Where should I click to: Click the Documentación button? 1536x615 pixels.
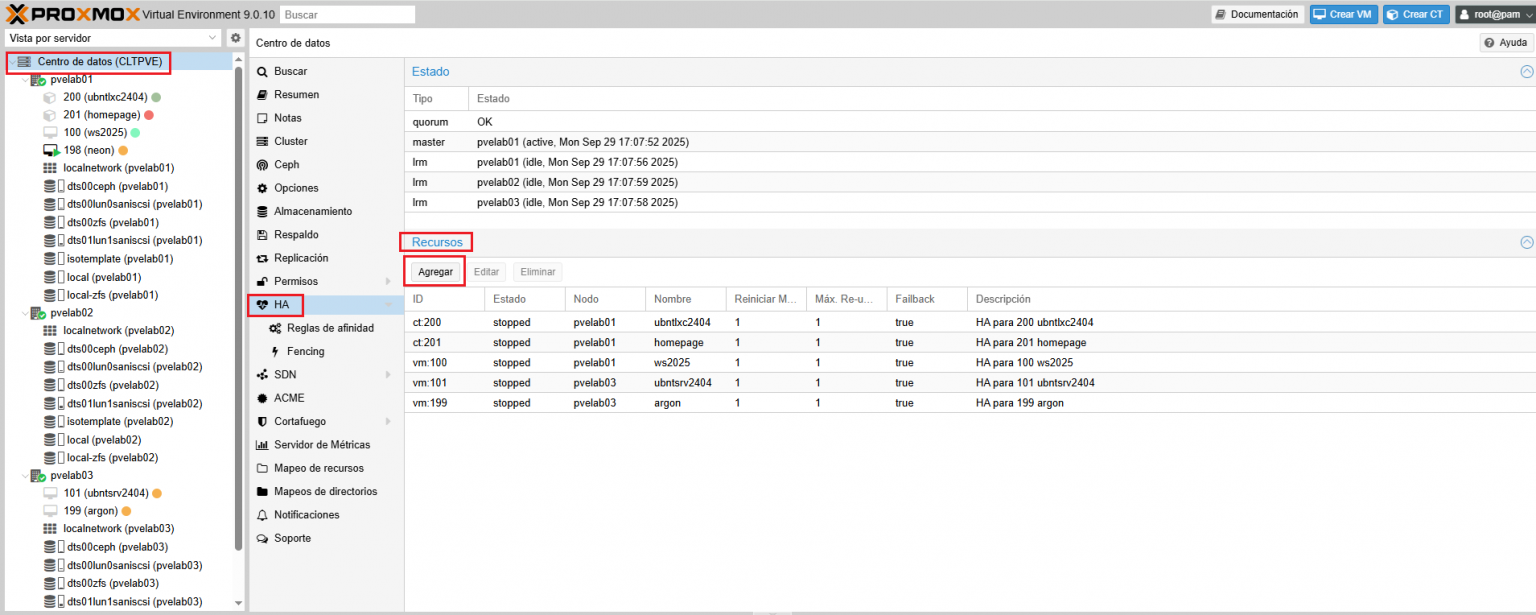pyautogui.click(x=1257, y=14)
